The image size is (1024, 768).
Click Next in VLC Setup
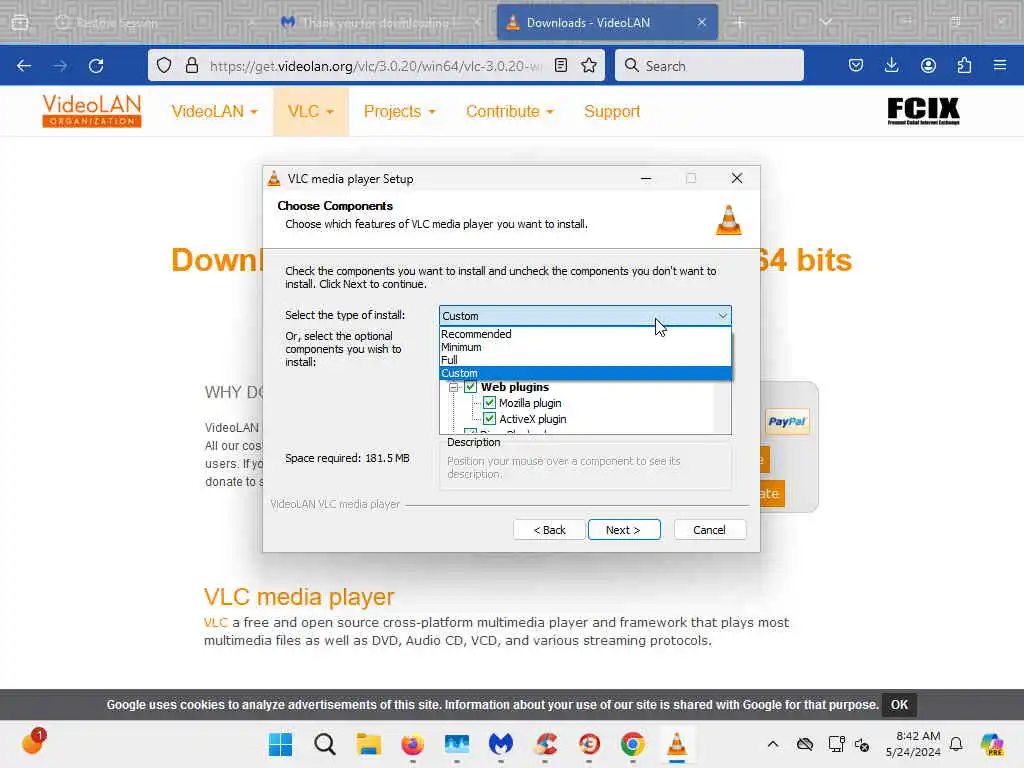pyautogui.click(x=624, y=530)
